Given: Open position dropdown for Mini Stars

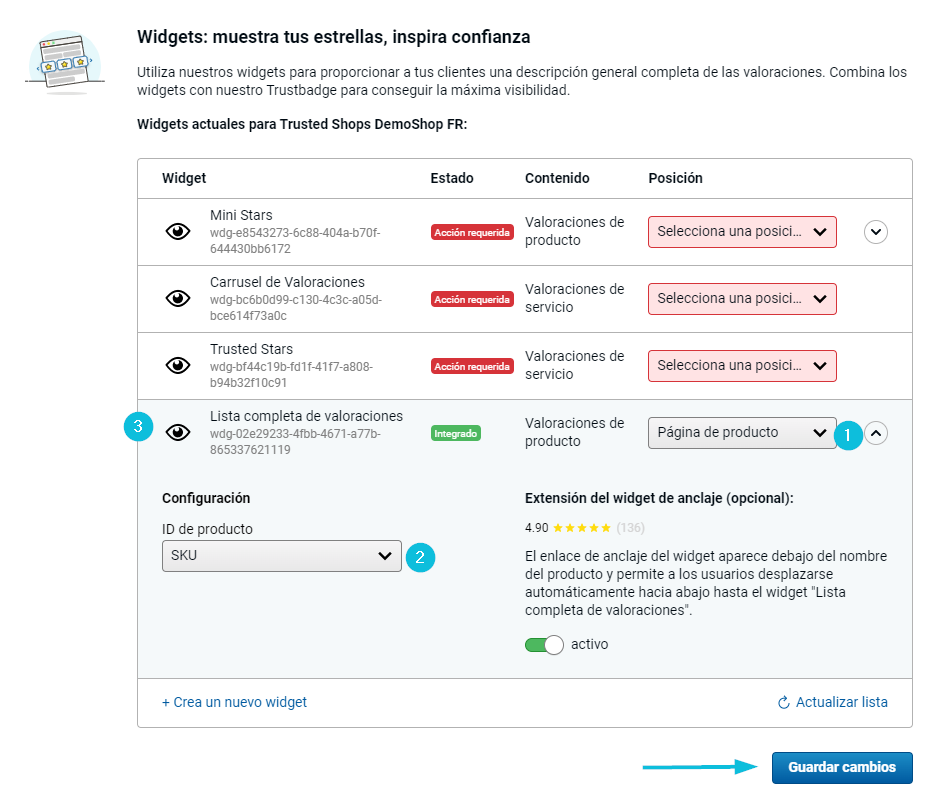Looking at the screenshot, I should 742,232.
